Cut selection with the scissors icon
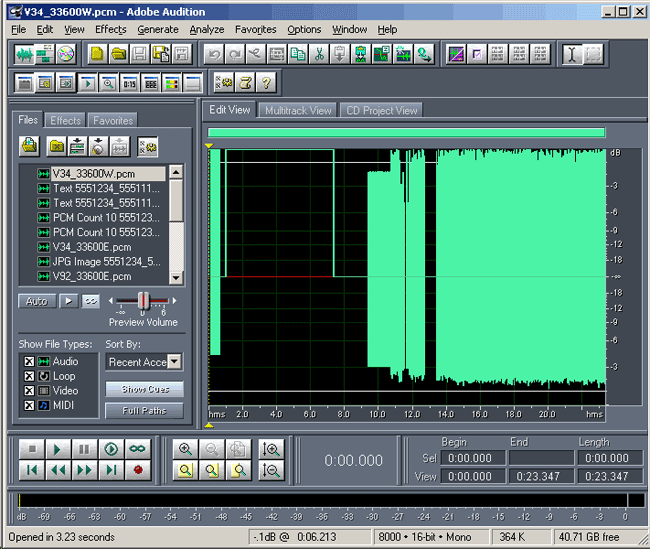The width and height of the screenshot is (650, 549). point(319,54)
